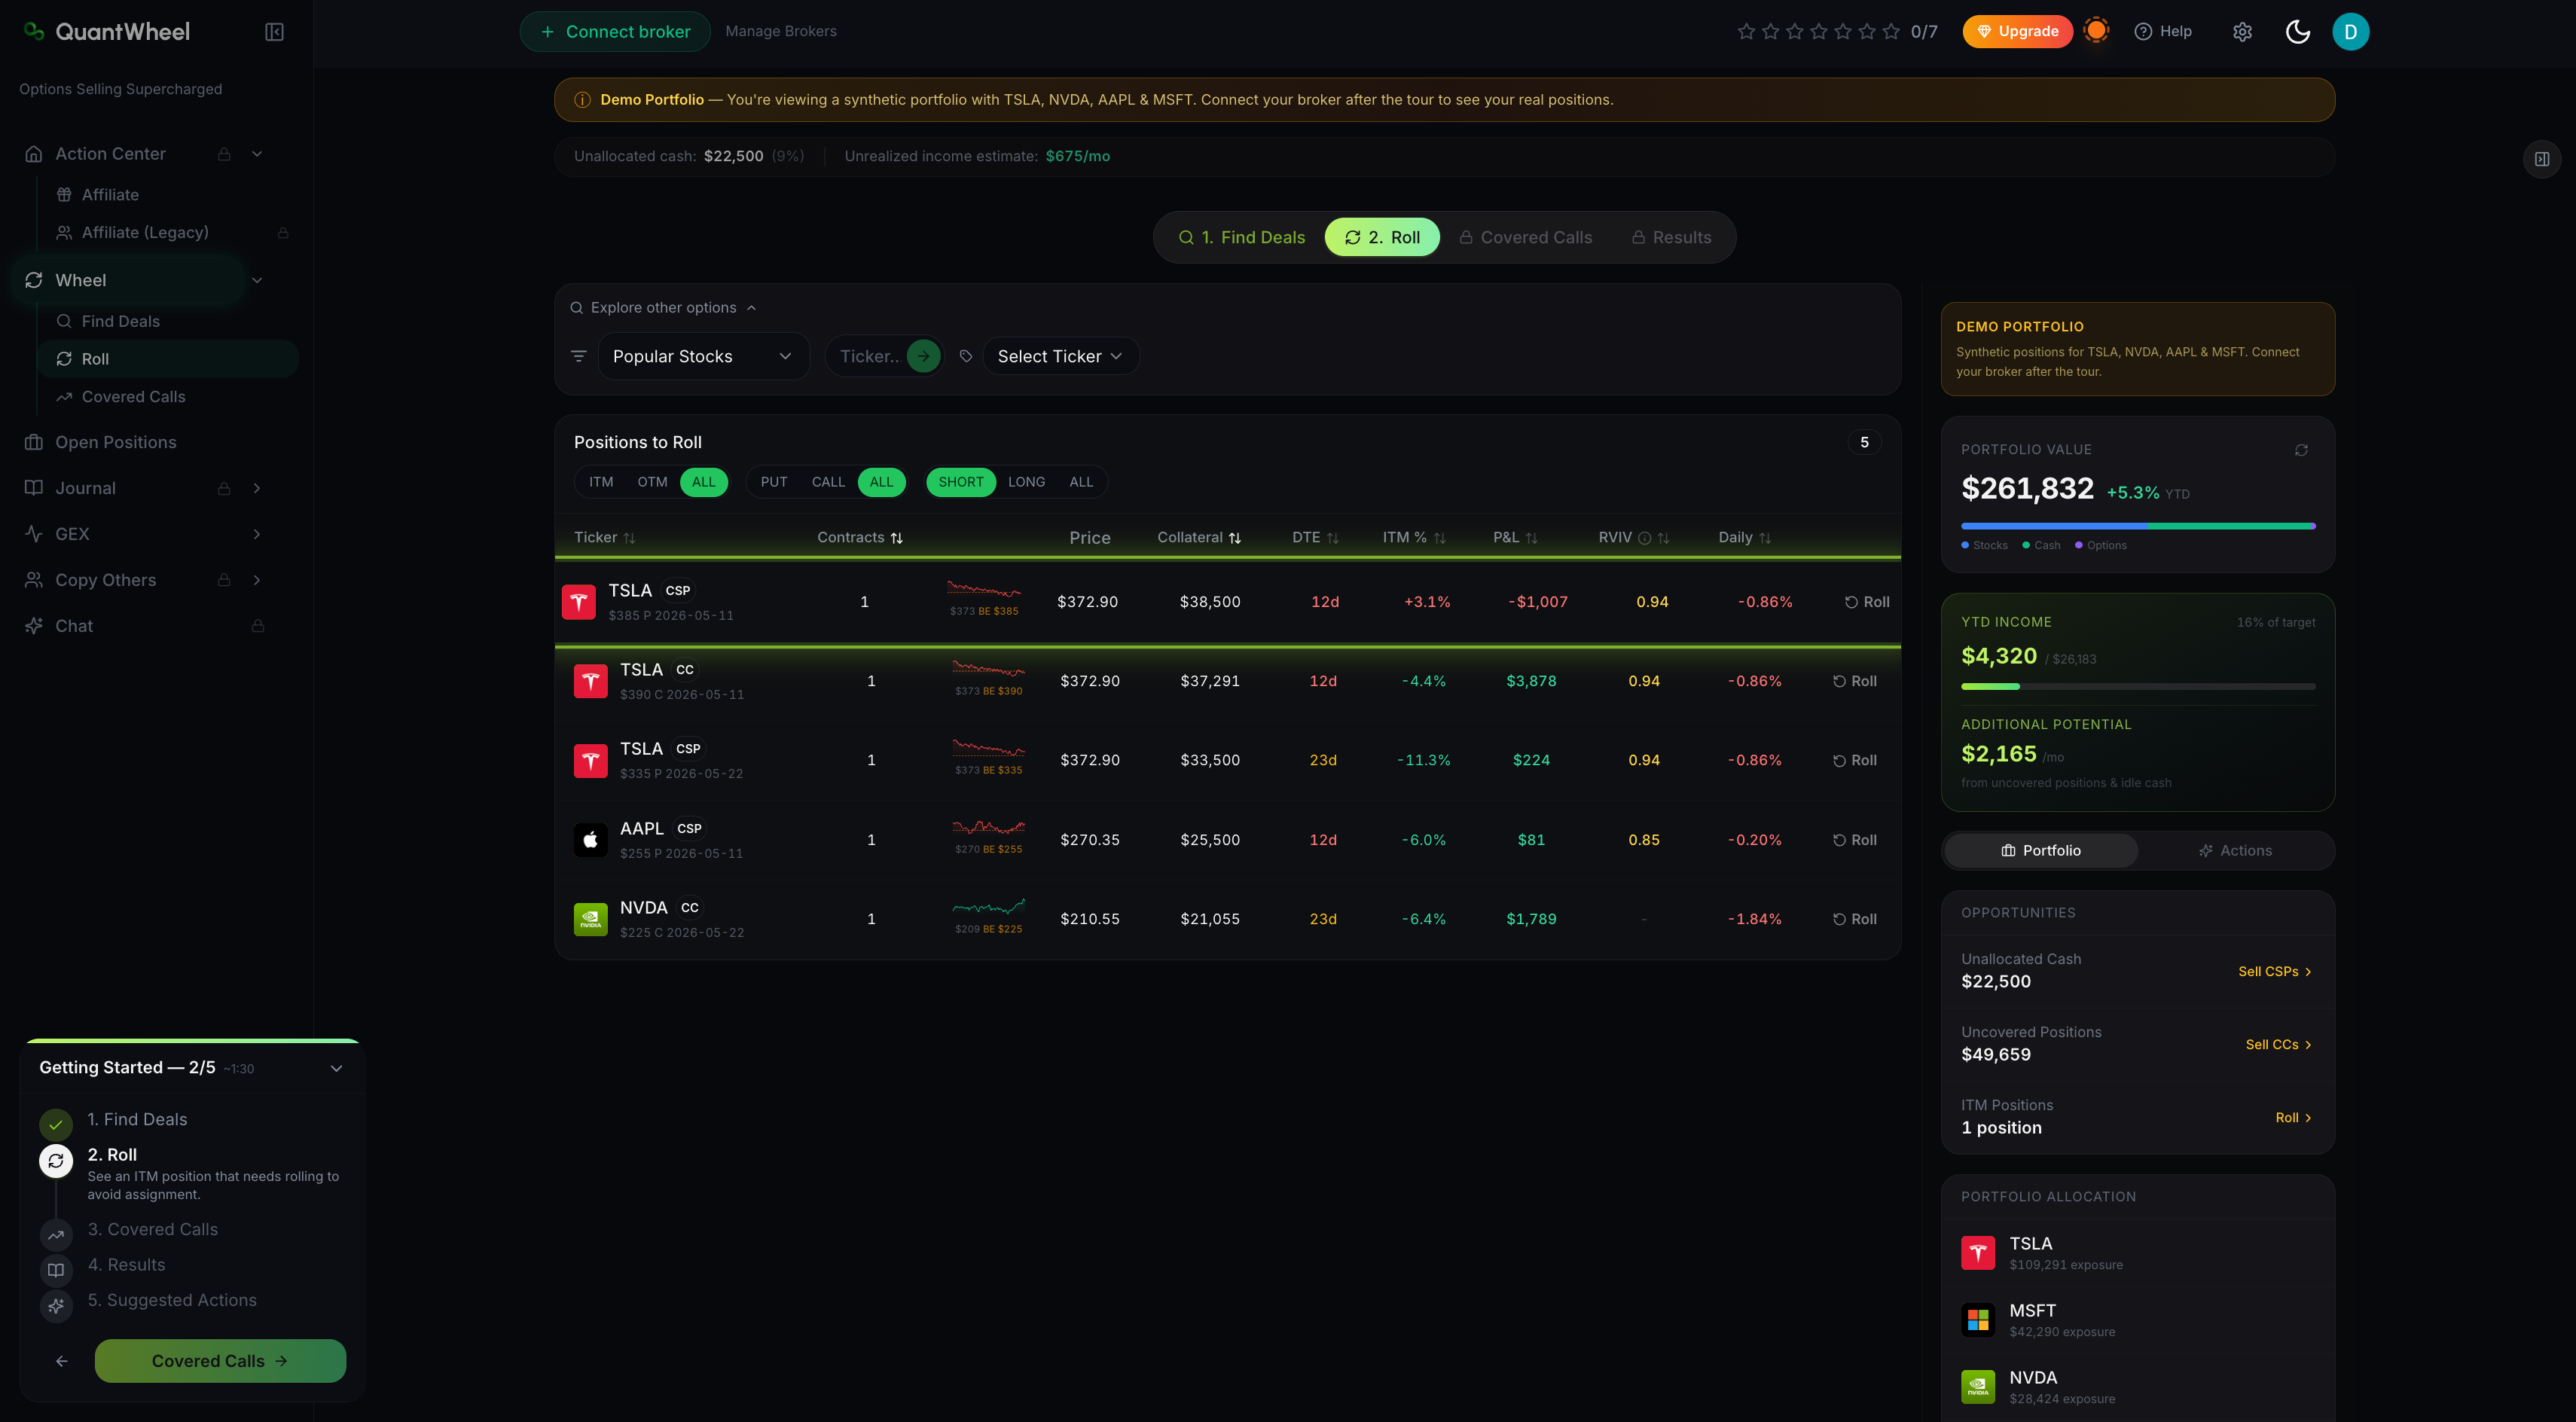Viewport: 2576px width, 1422px height.
Task: Collapse Wheel section chevron
Action: click(257, 281)
